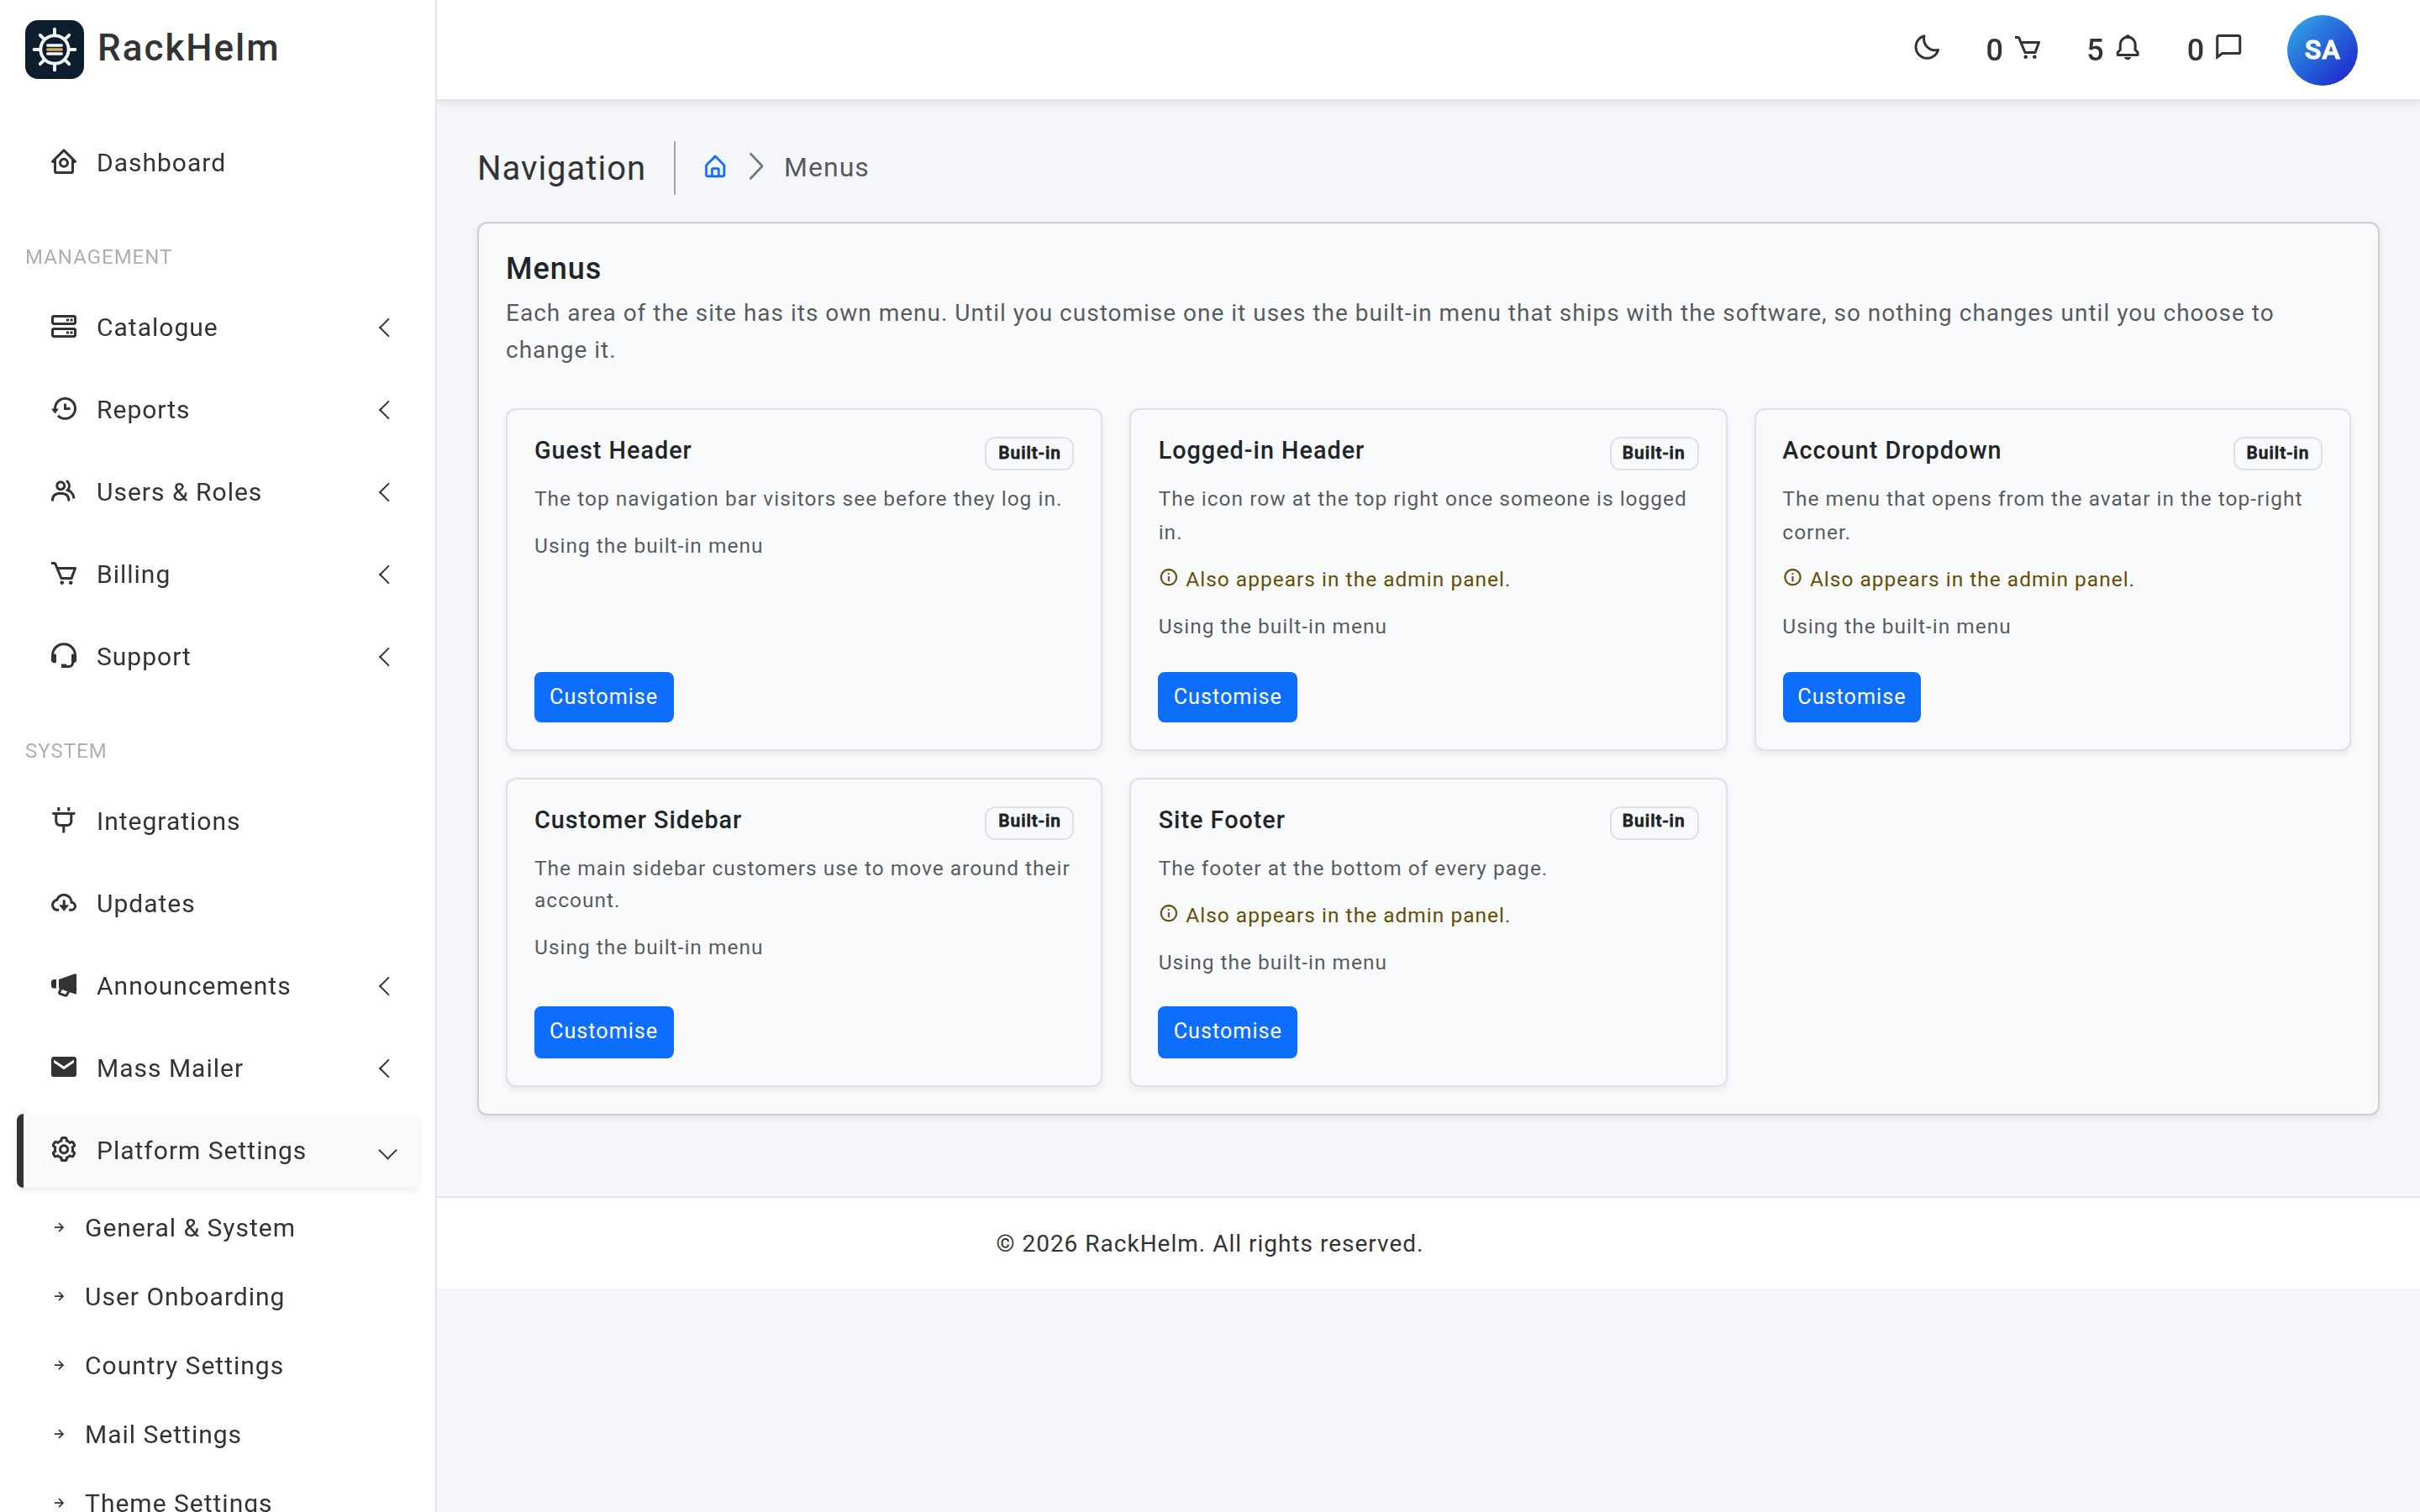This screenshot has width=2420, height=1512.
Task: Click the RackHelm ship-wheel logo icon
Action: coord(54,49)
